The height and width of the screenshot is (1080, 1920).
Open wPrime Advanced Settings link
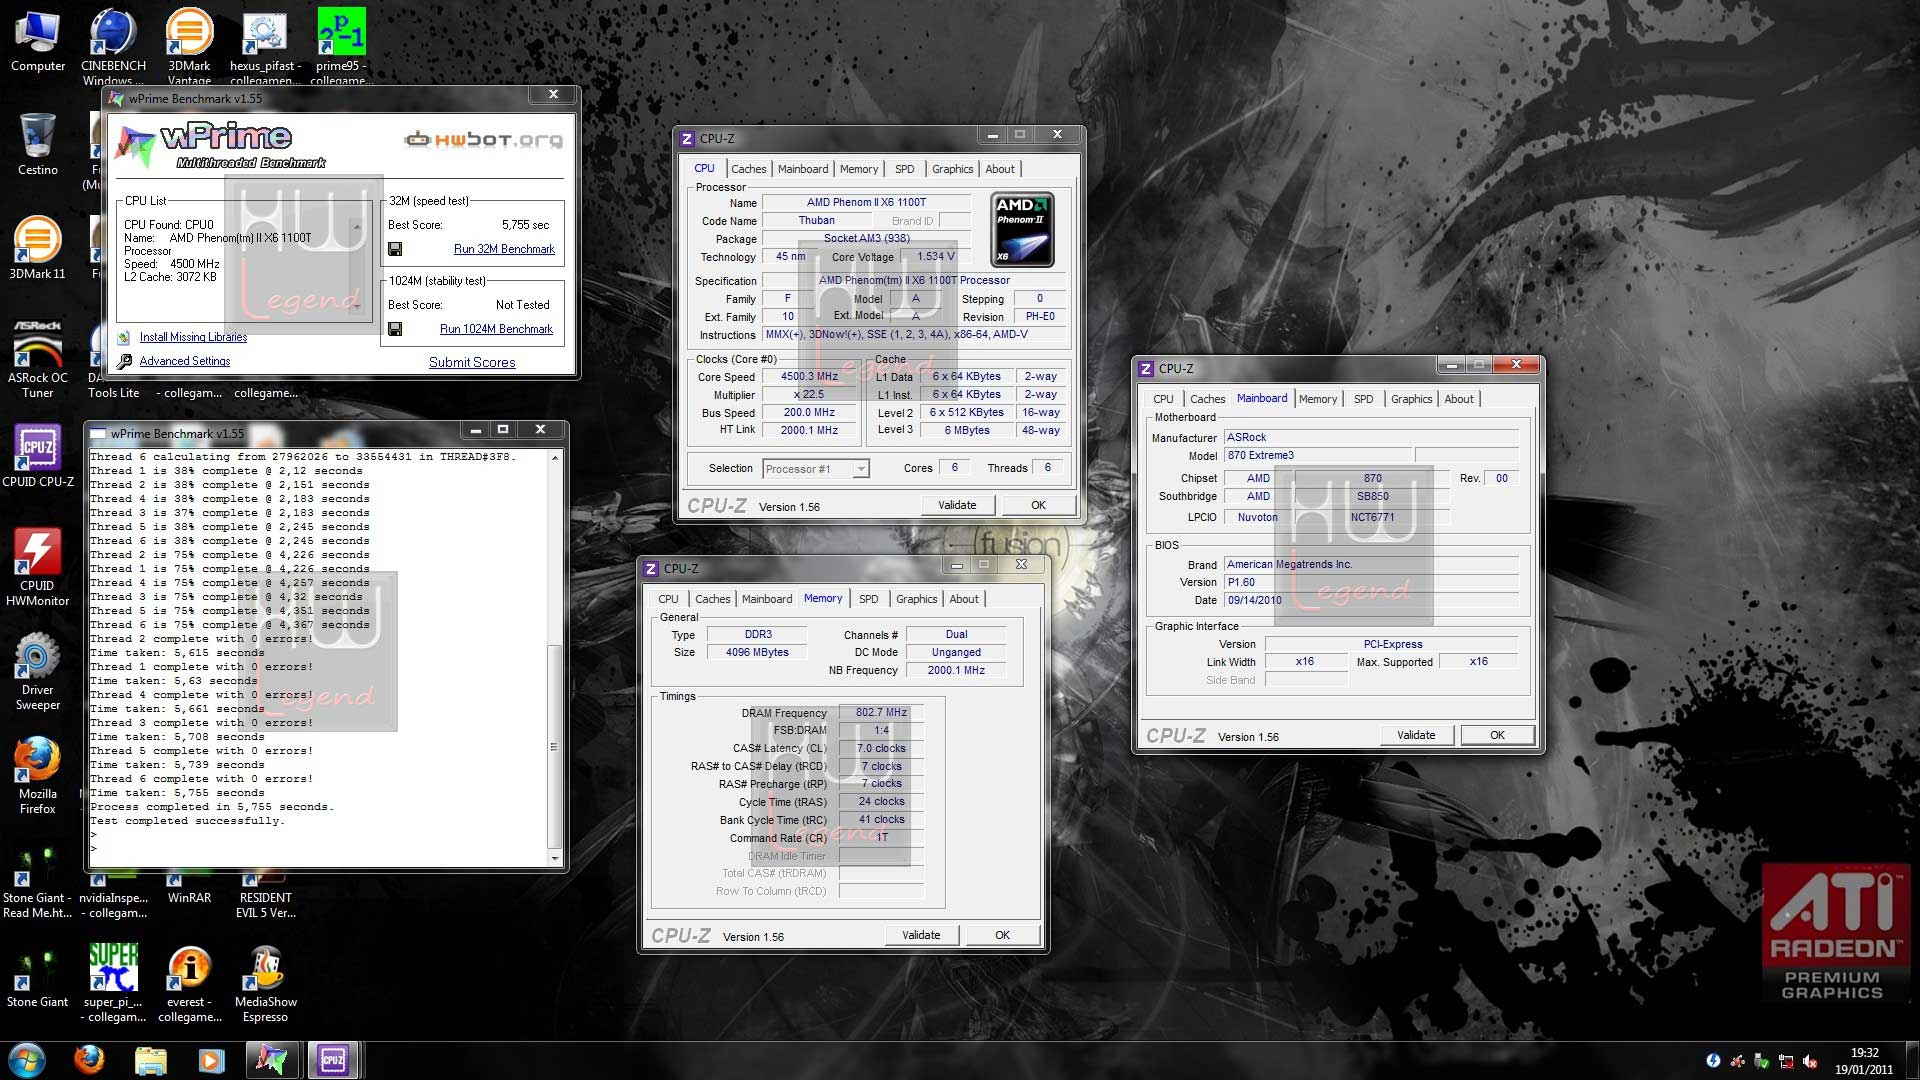pos(185,361)
